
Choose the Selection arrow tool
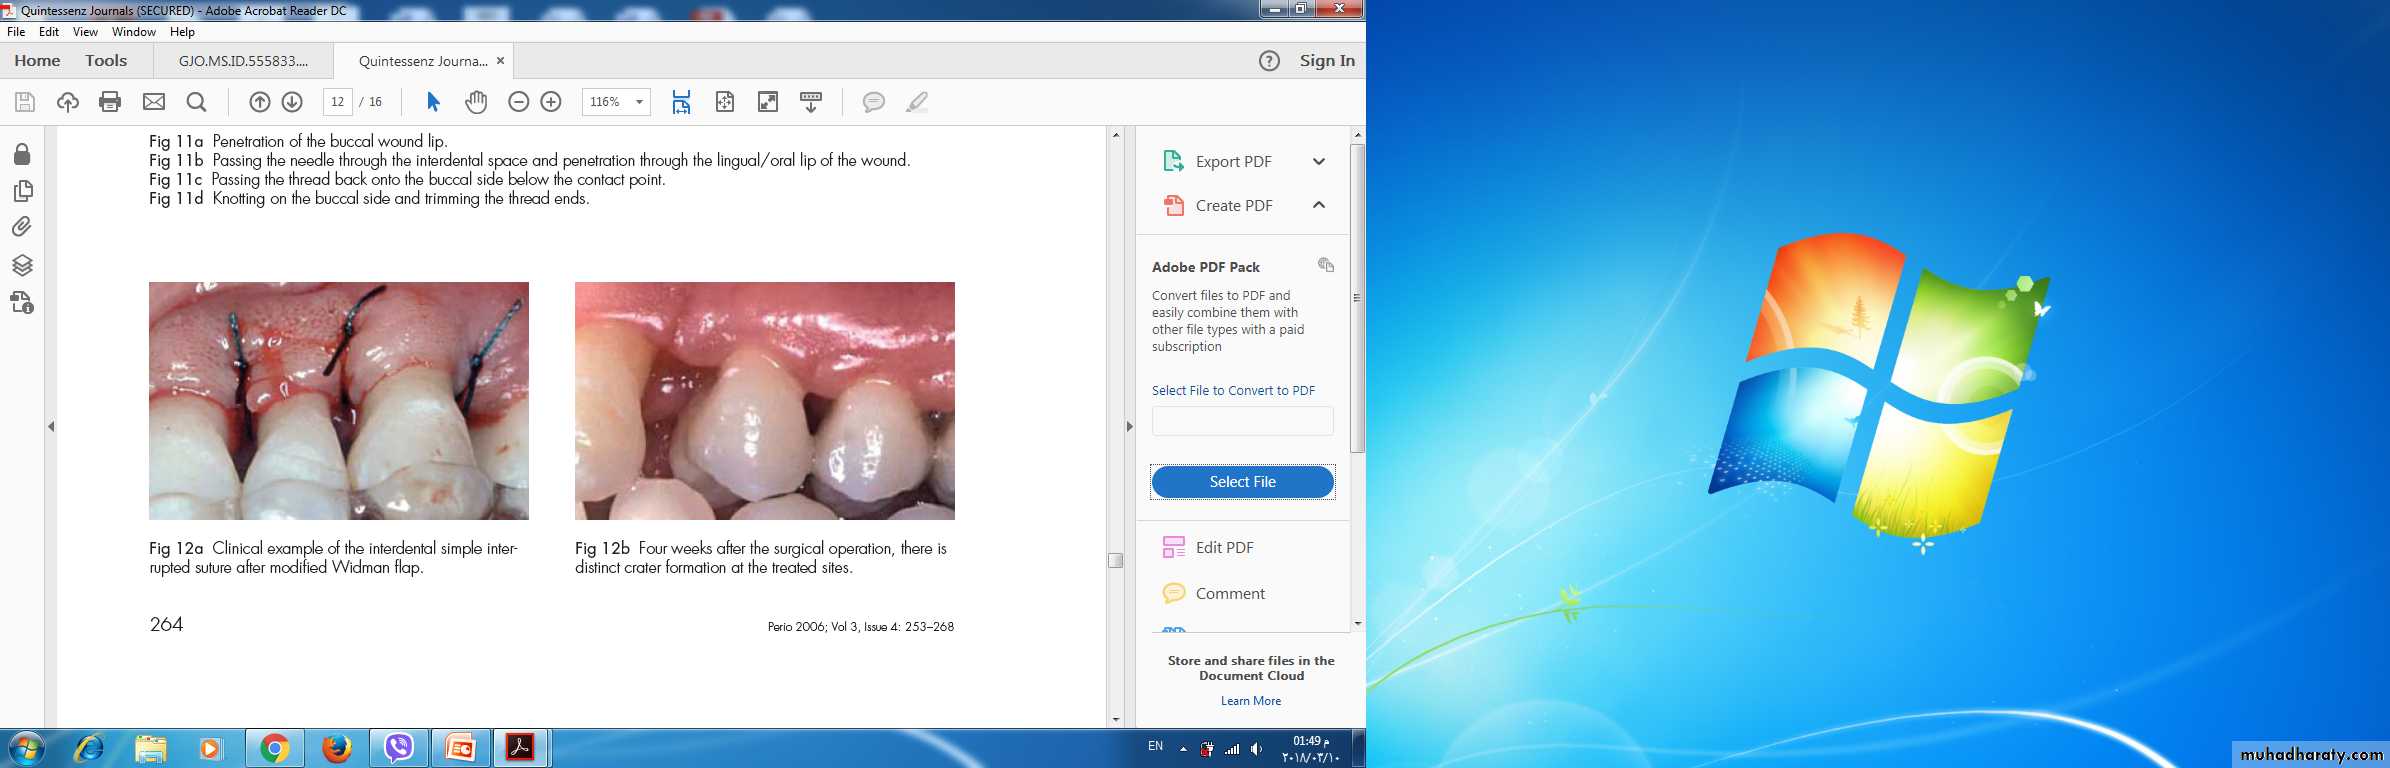click(433, 102)
